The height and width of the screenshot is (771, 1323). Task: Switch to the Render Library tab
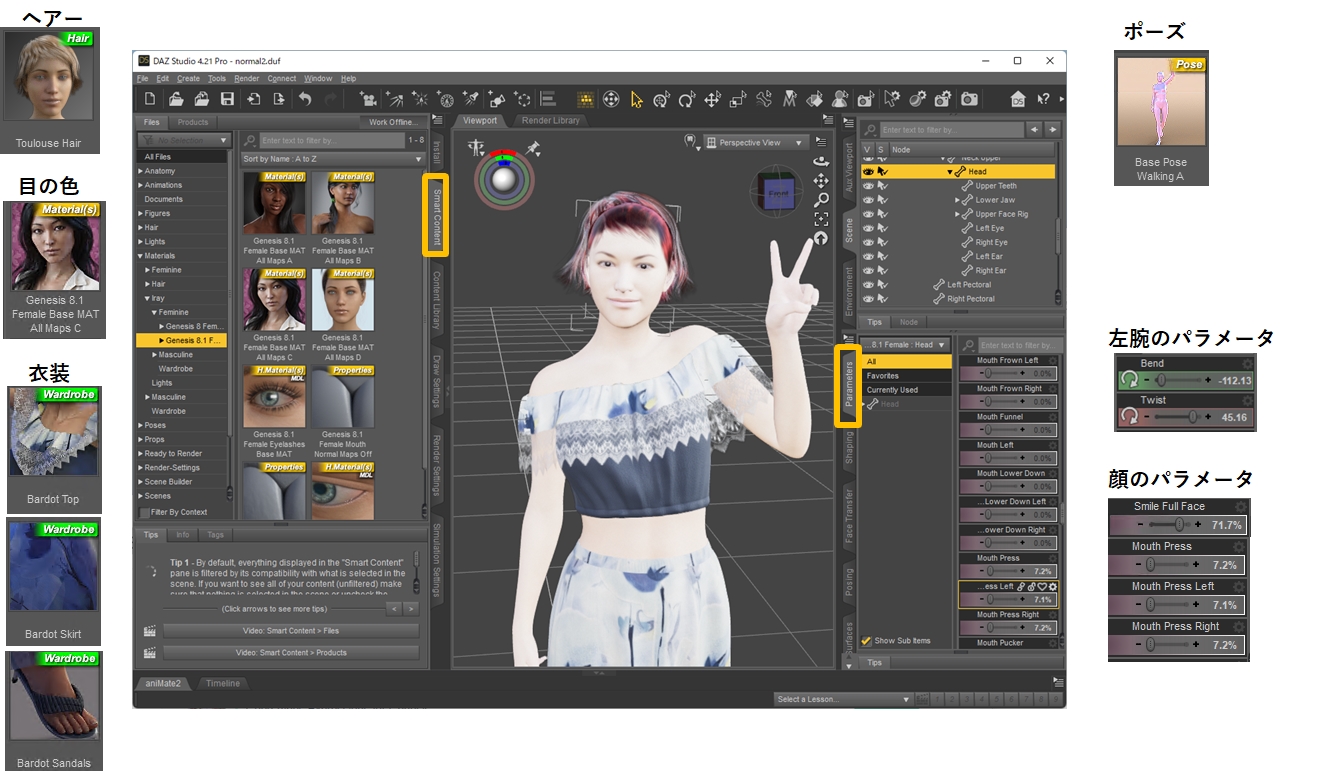coord(550,121)
